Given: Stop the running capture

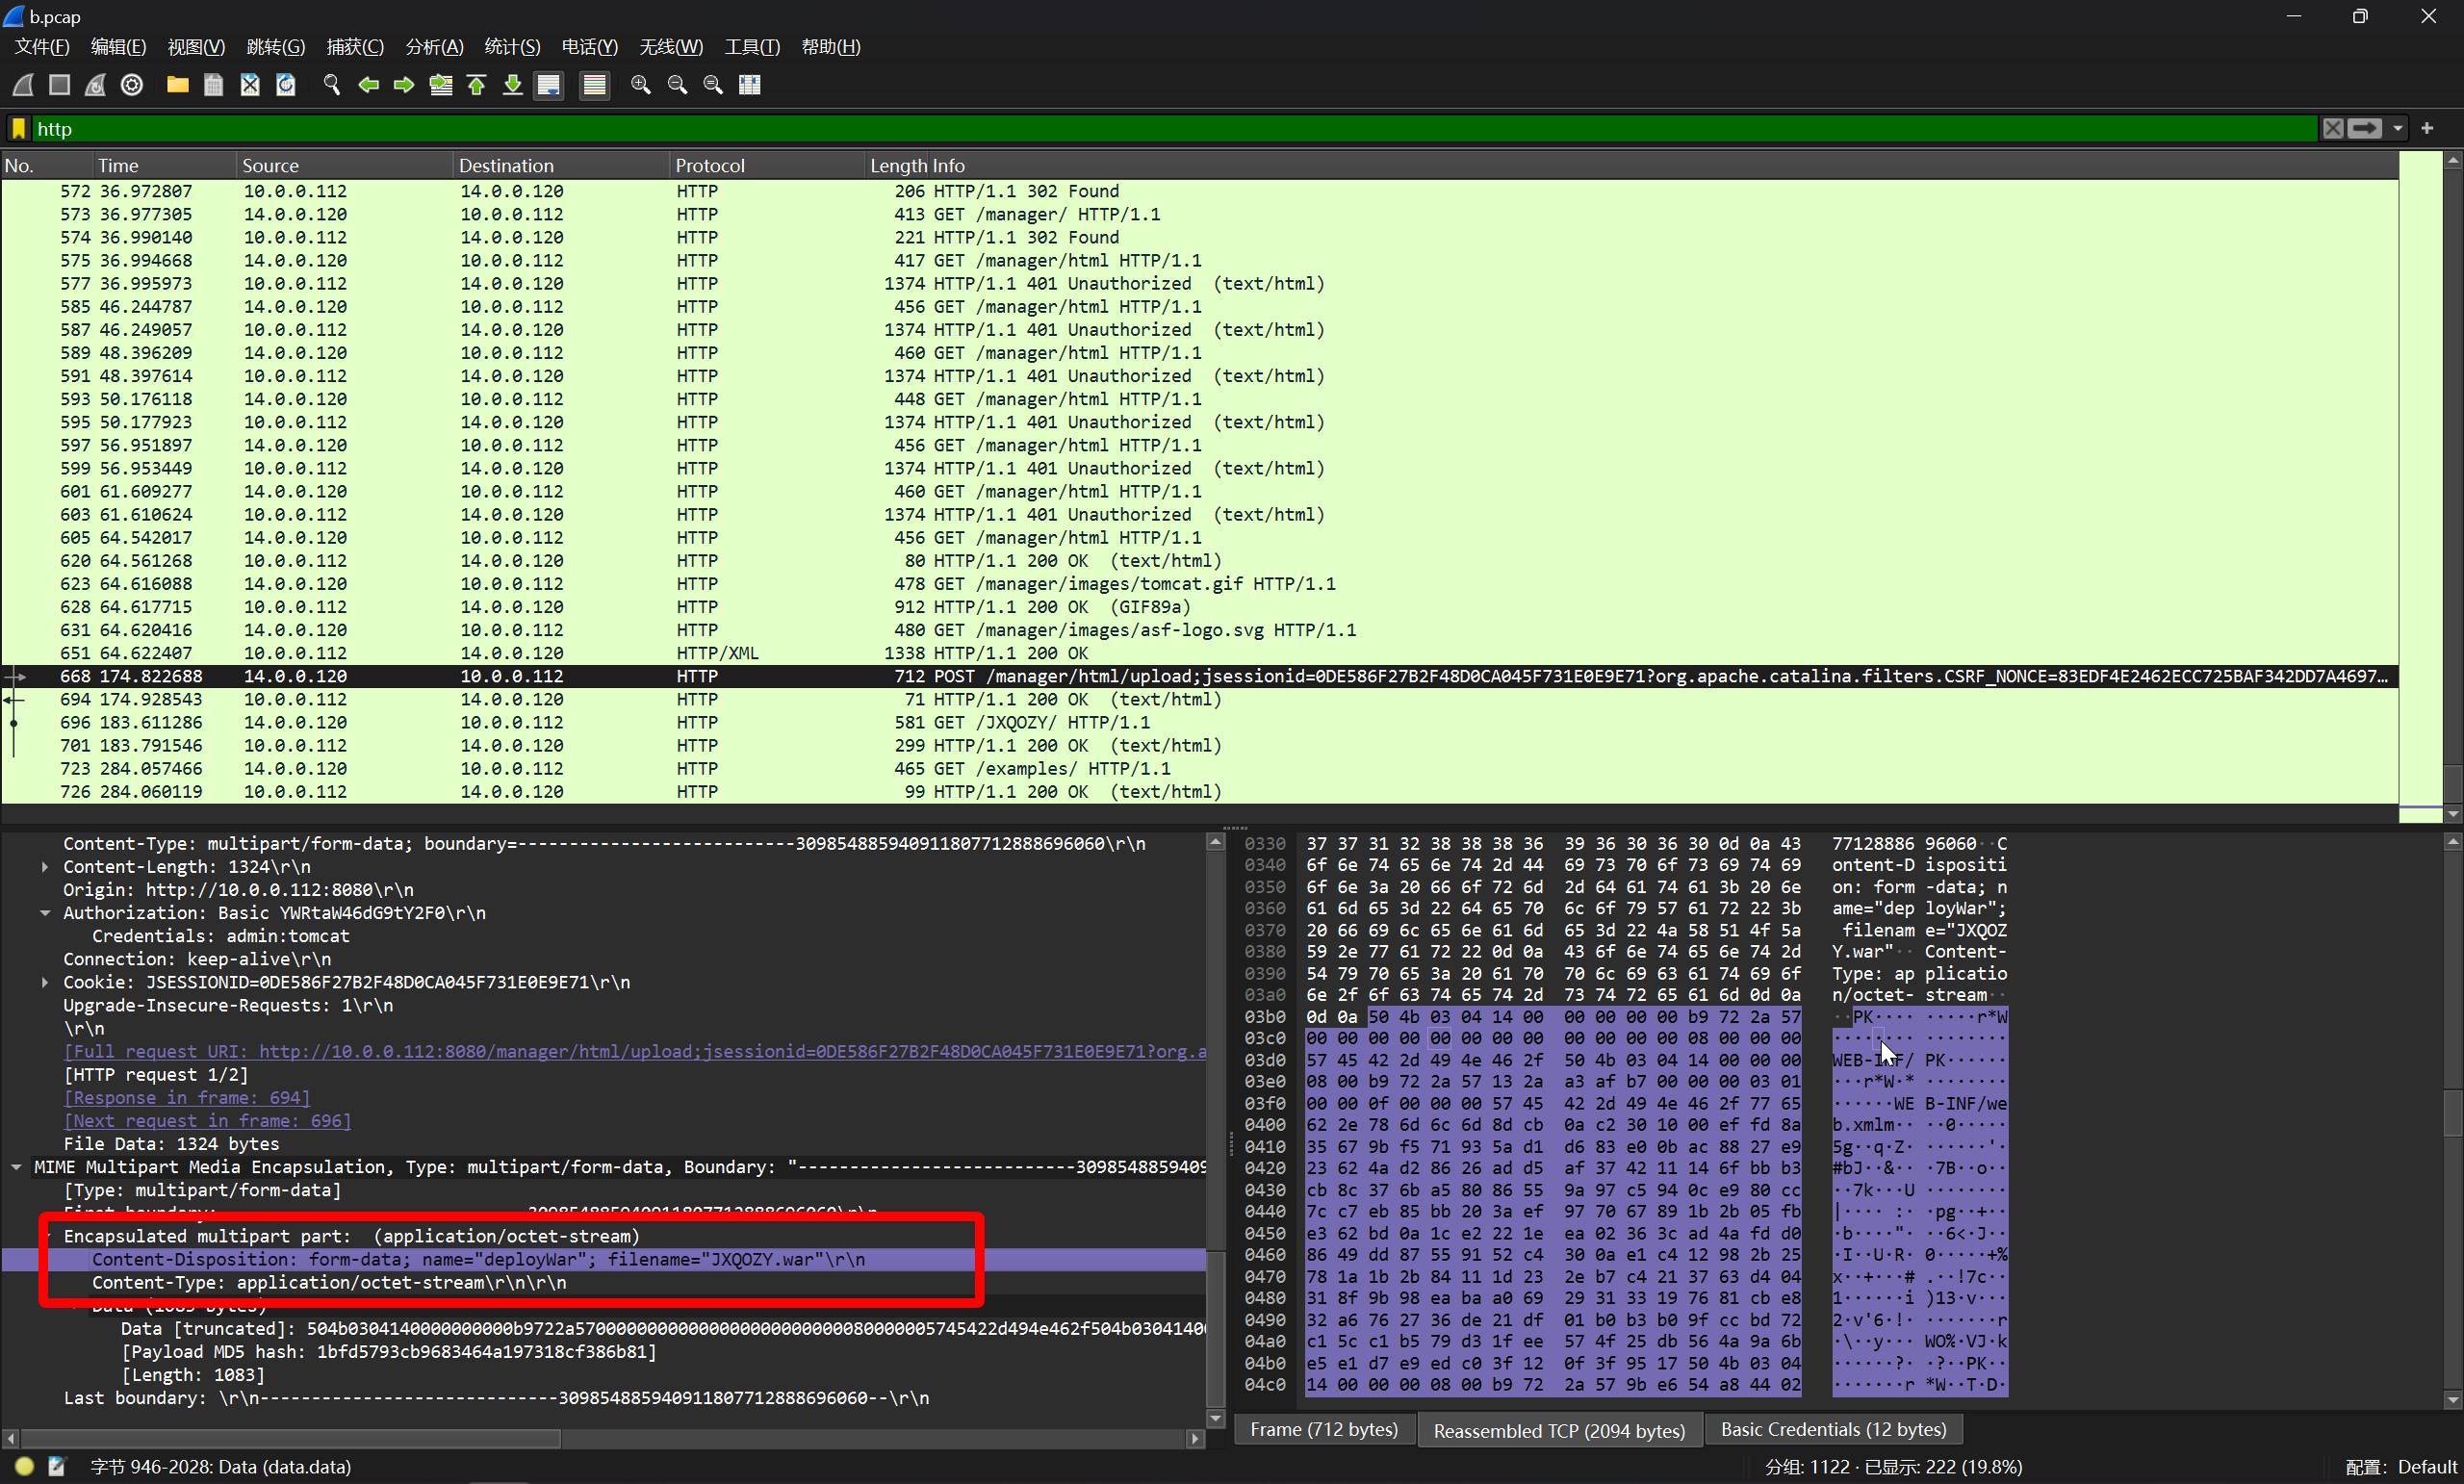Looking at the screenshot, I should 59,85.
